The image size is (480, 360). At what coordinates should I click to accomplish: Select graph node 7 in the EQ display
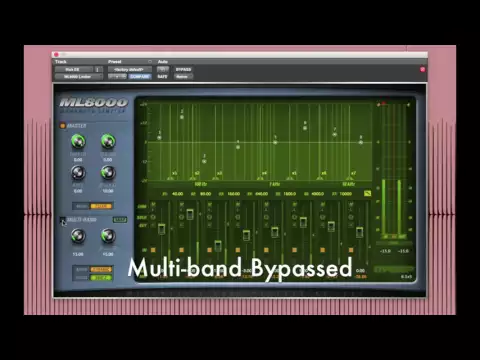click(335, 134)
